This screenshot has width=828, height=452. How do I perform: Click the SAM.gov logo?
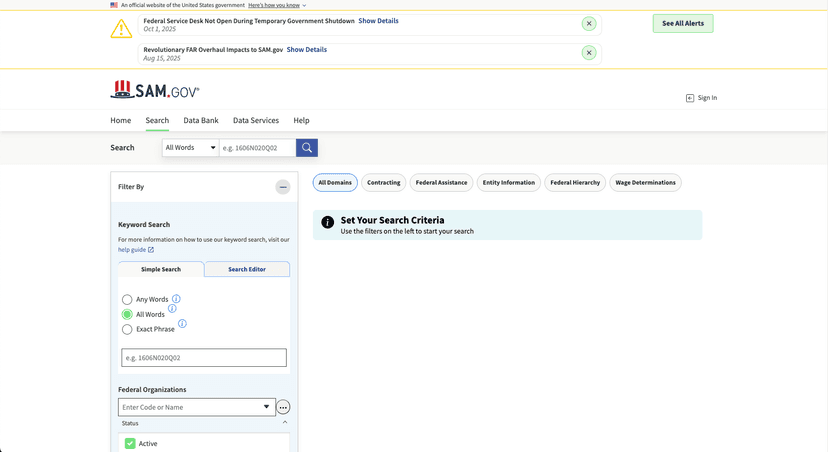[x=155, y=91]
